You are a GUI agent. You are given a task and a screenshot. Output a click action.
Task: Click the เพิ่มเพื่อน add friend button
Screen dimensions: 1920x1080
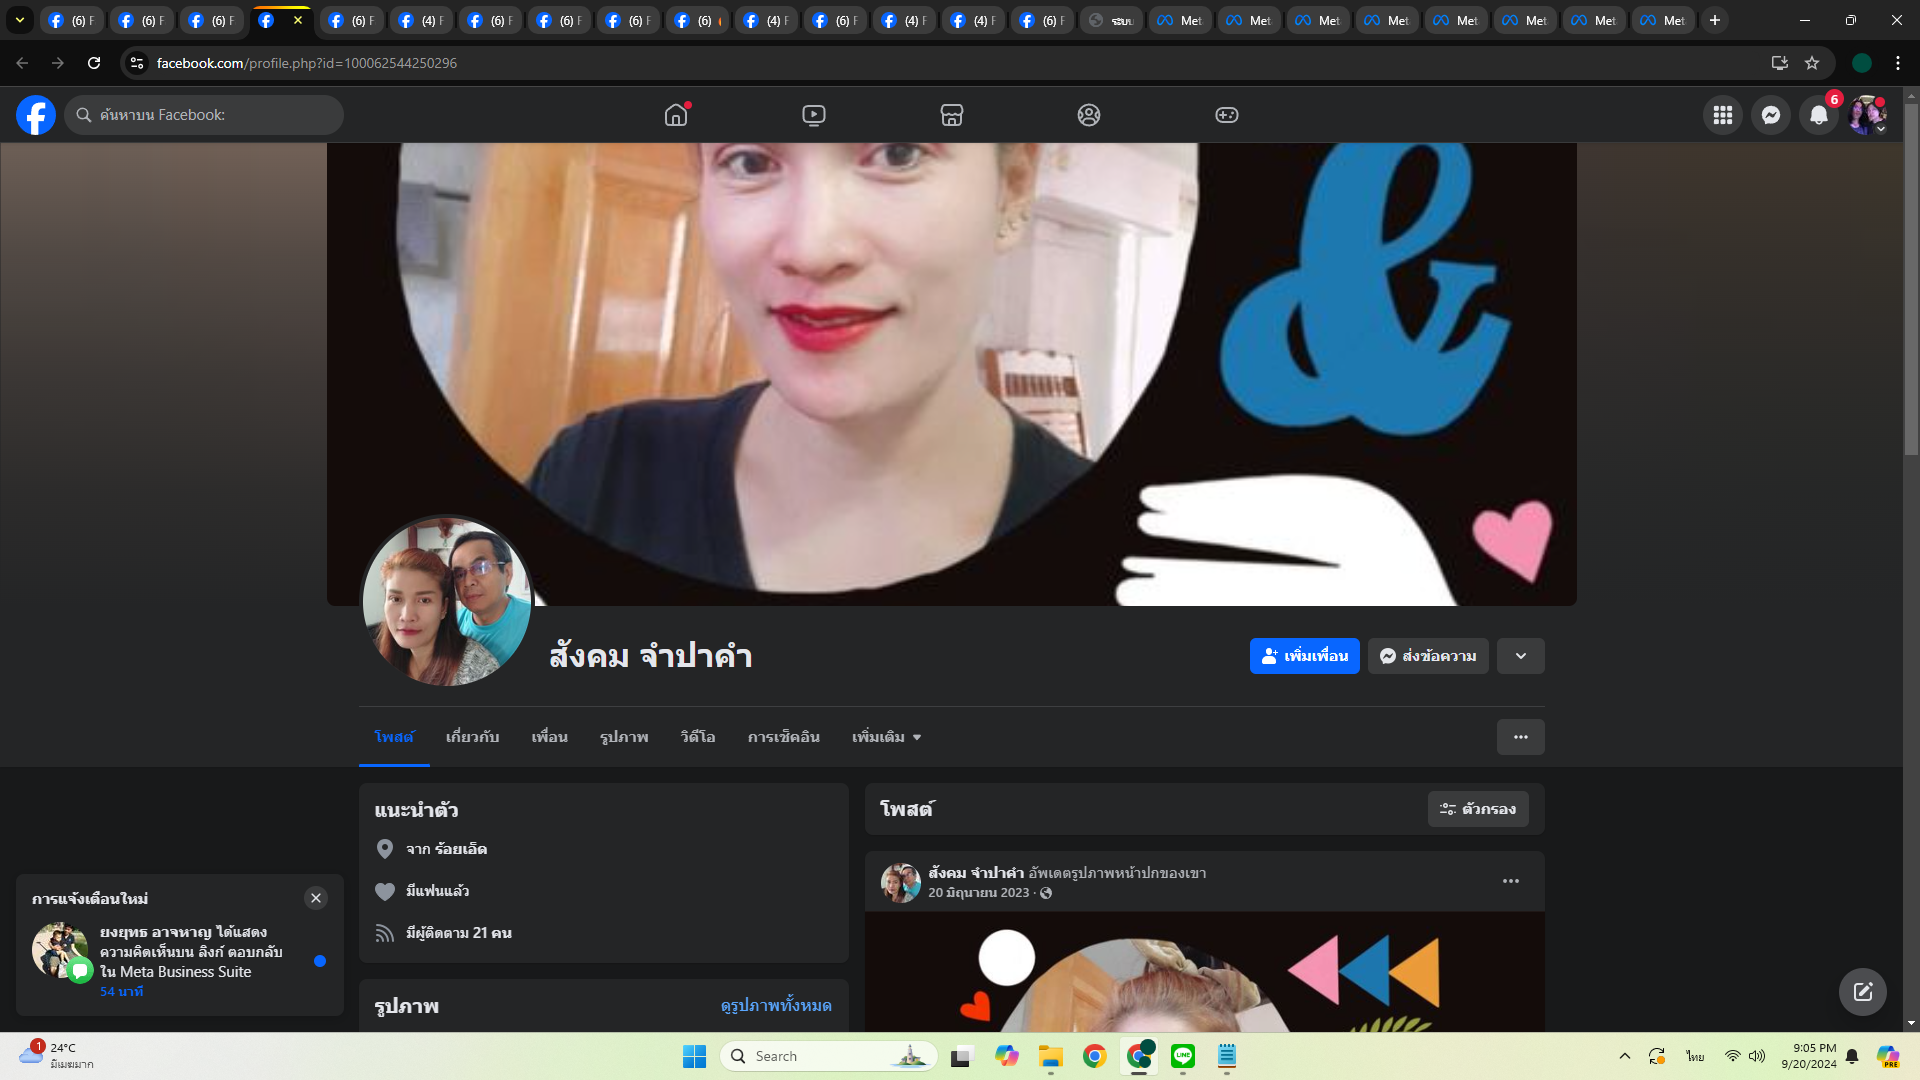click(x=1304, y=656)
